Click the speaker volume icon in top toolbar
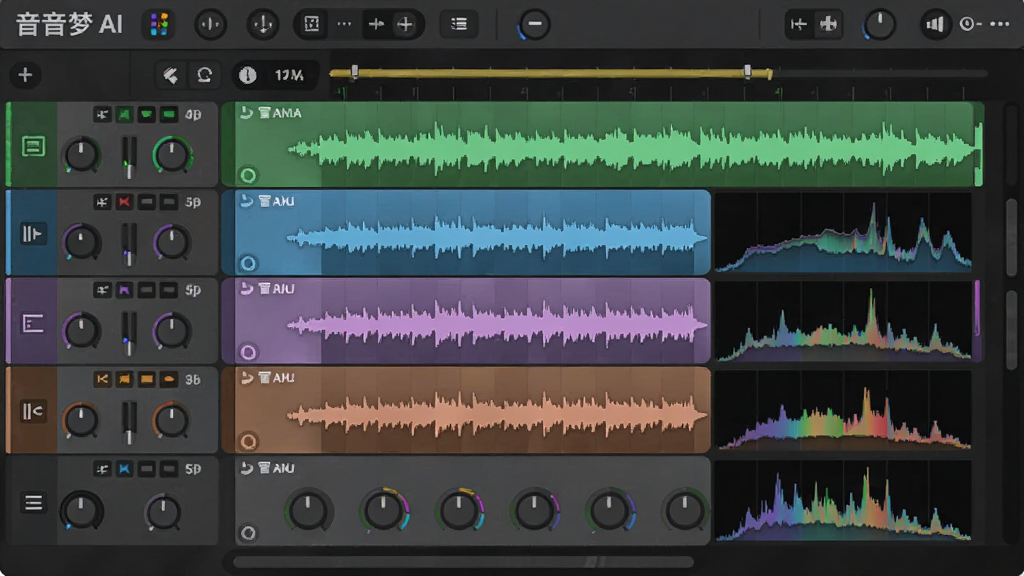Screen dimensions: 1024x576 point(935,25)
